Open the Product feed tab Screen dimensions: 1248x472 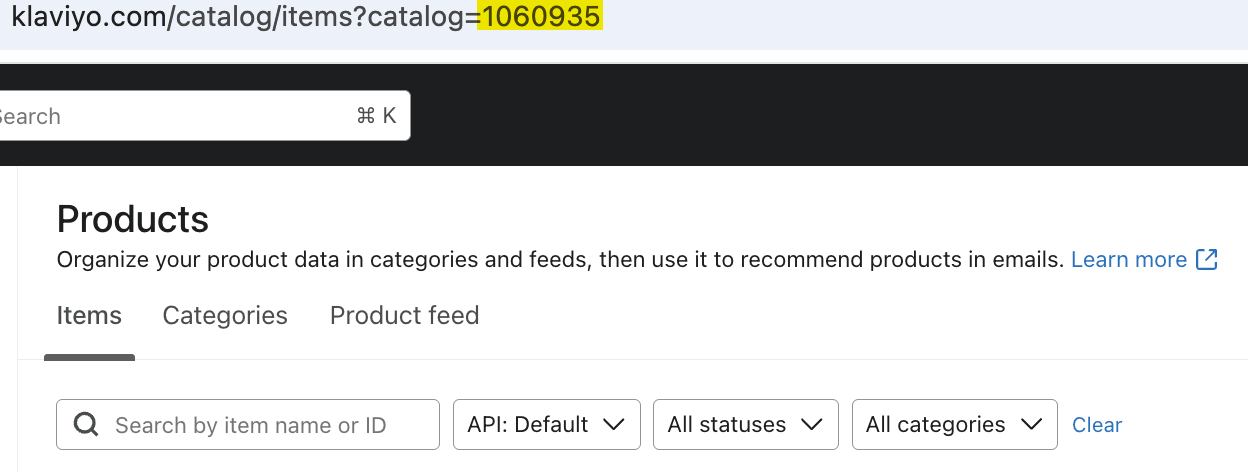(x=404, y=316)
